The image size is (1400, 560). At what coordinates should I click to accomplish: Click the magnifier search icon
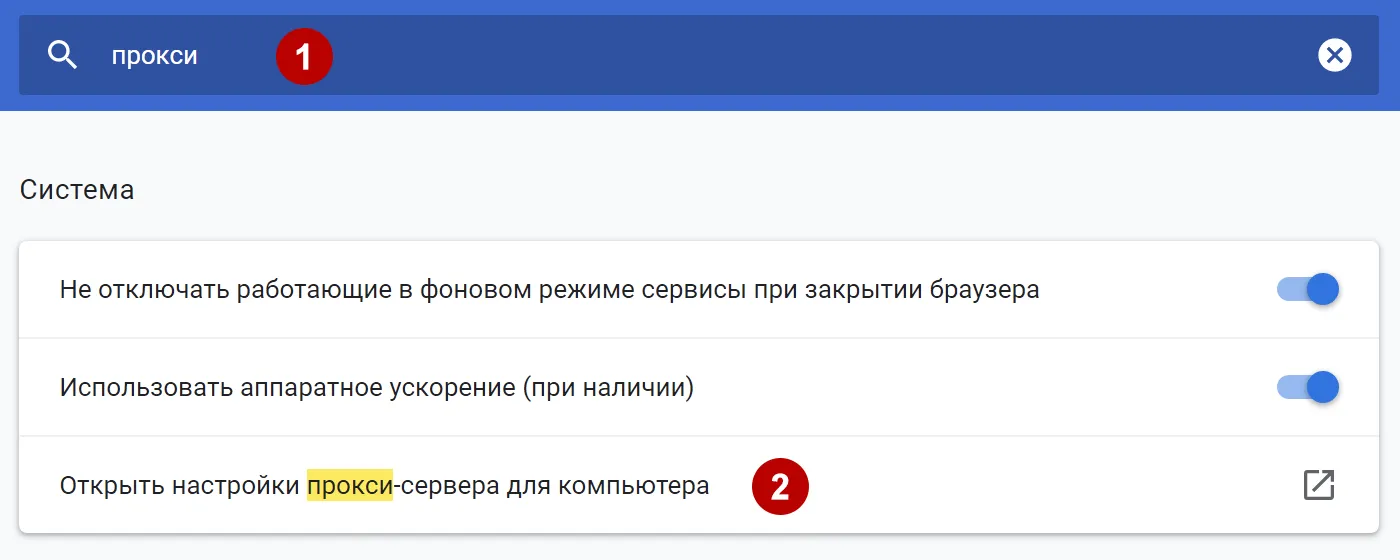pyautogui.click(x=62, y=56)
